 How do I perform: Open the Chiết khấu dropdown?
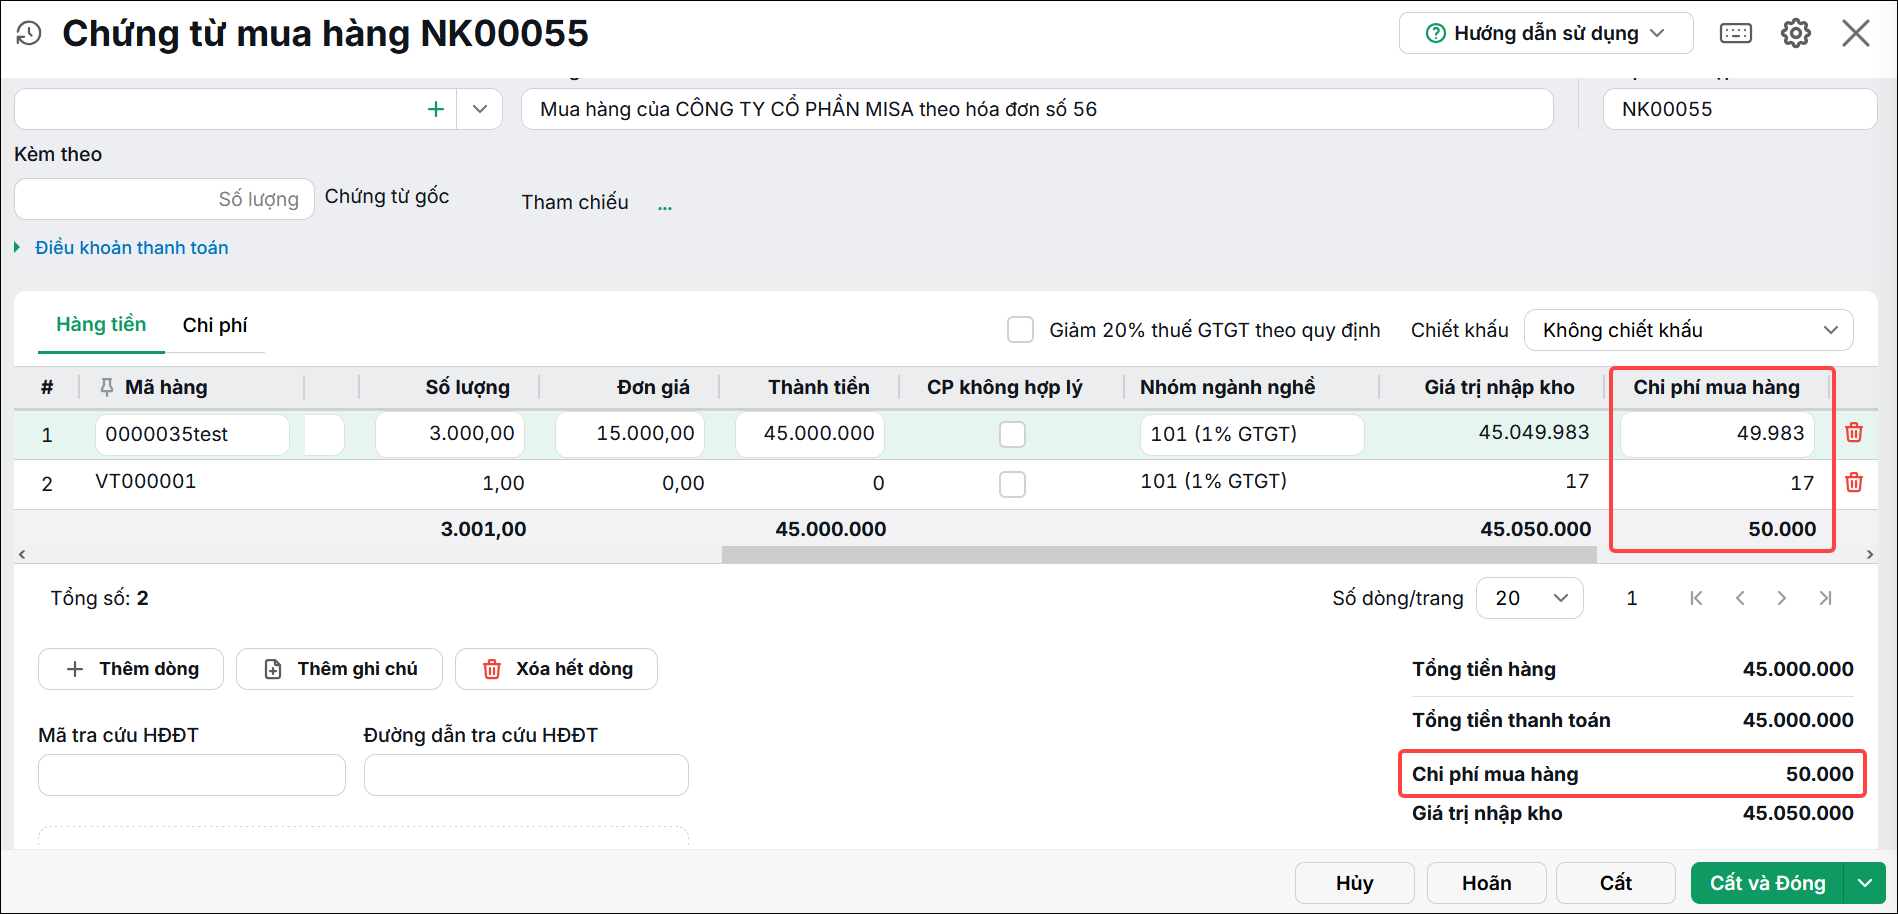[x=1688, y=330]
